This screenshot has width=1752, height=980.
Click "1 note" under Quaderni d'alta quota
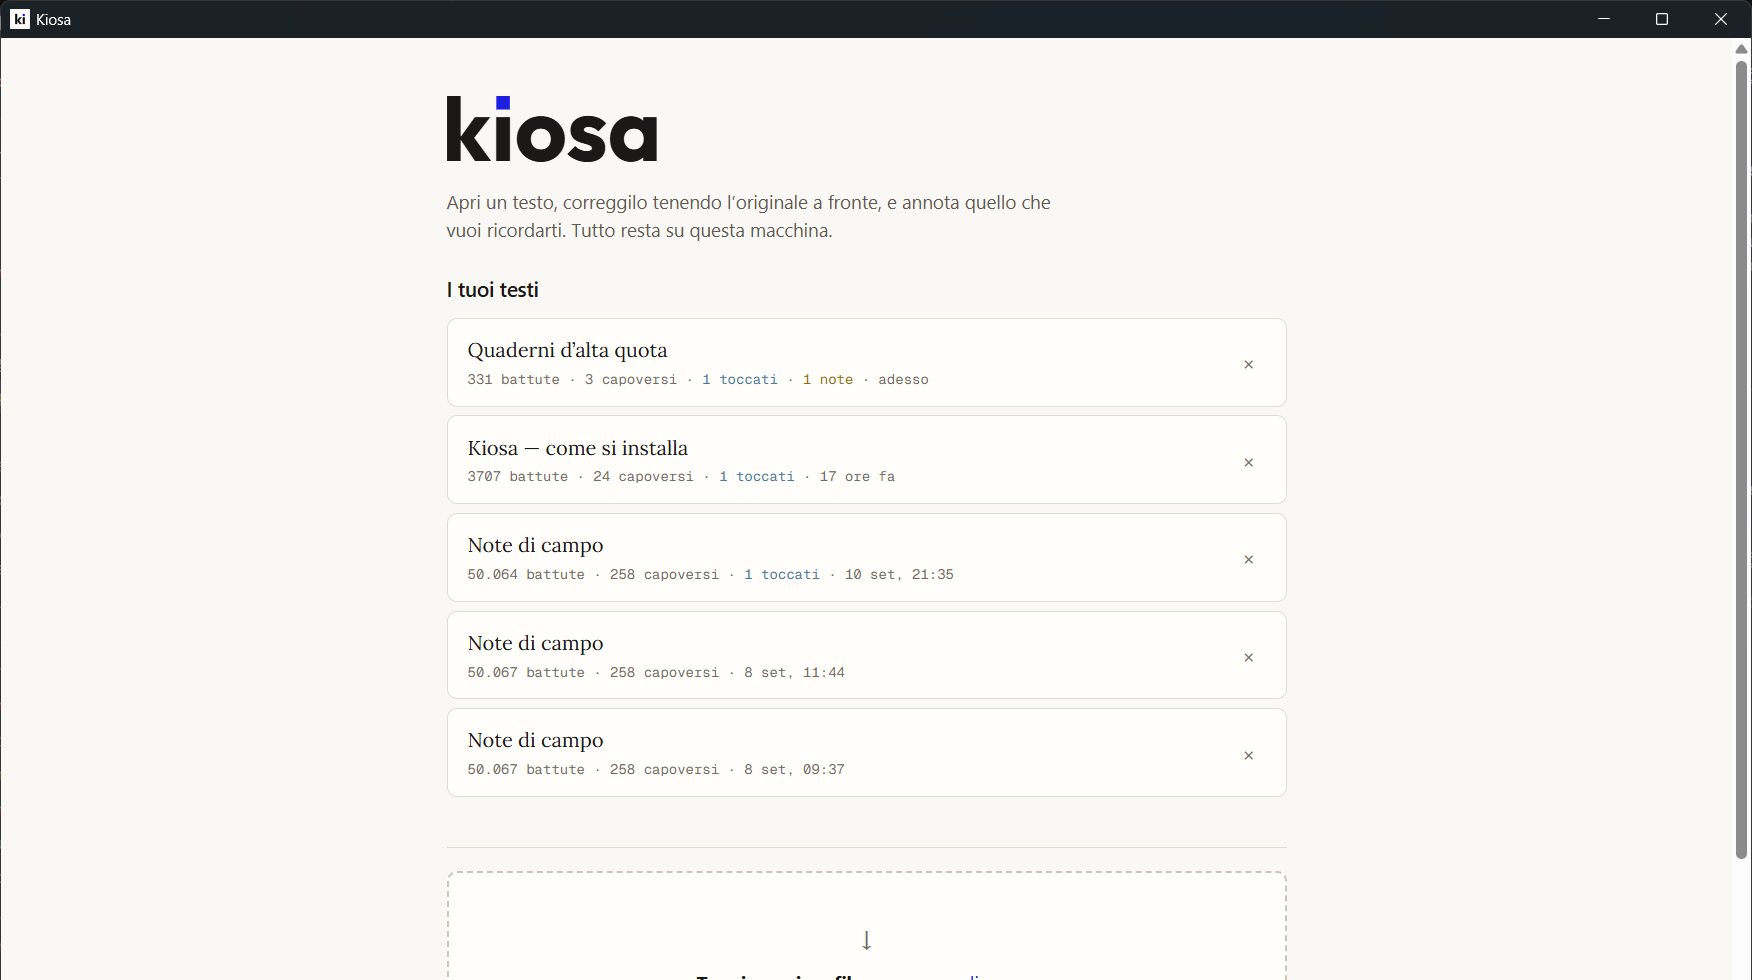828,380
